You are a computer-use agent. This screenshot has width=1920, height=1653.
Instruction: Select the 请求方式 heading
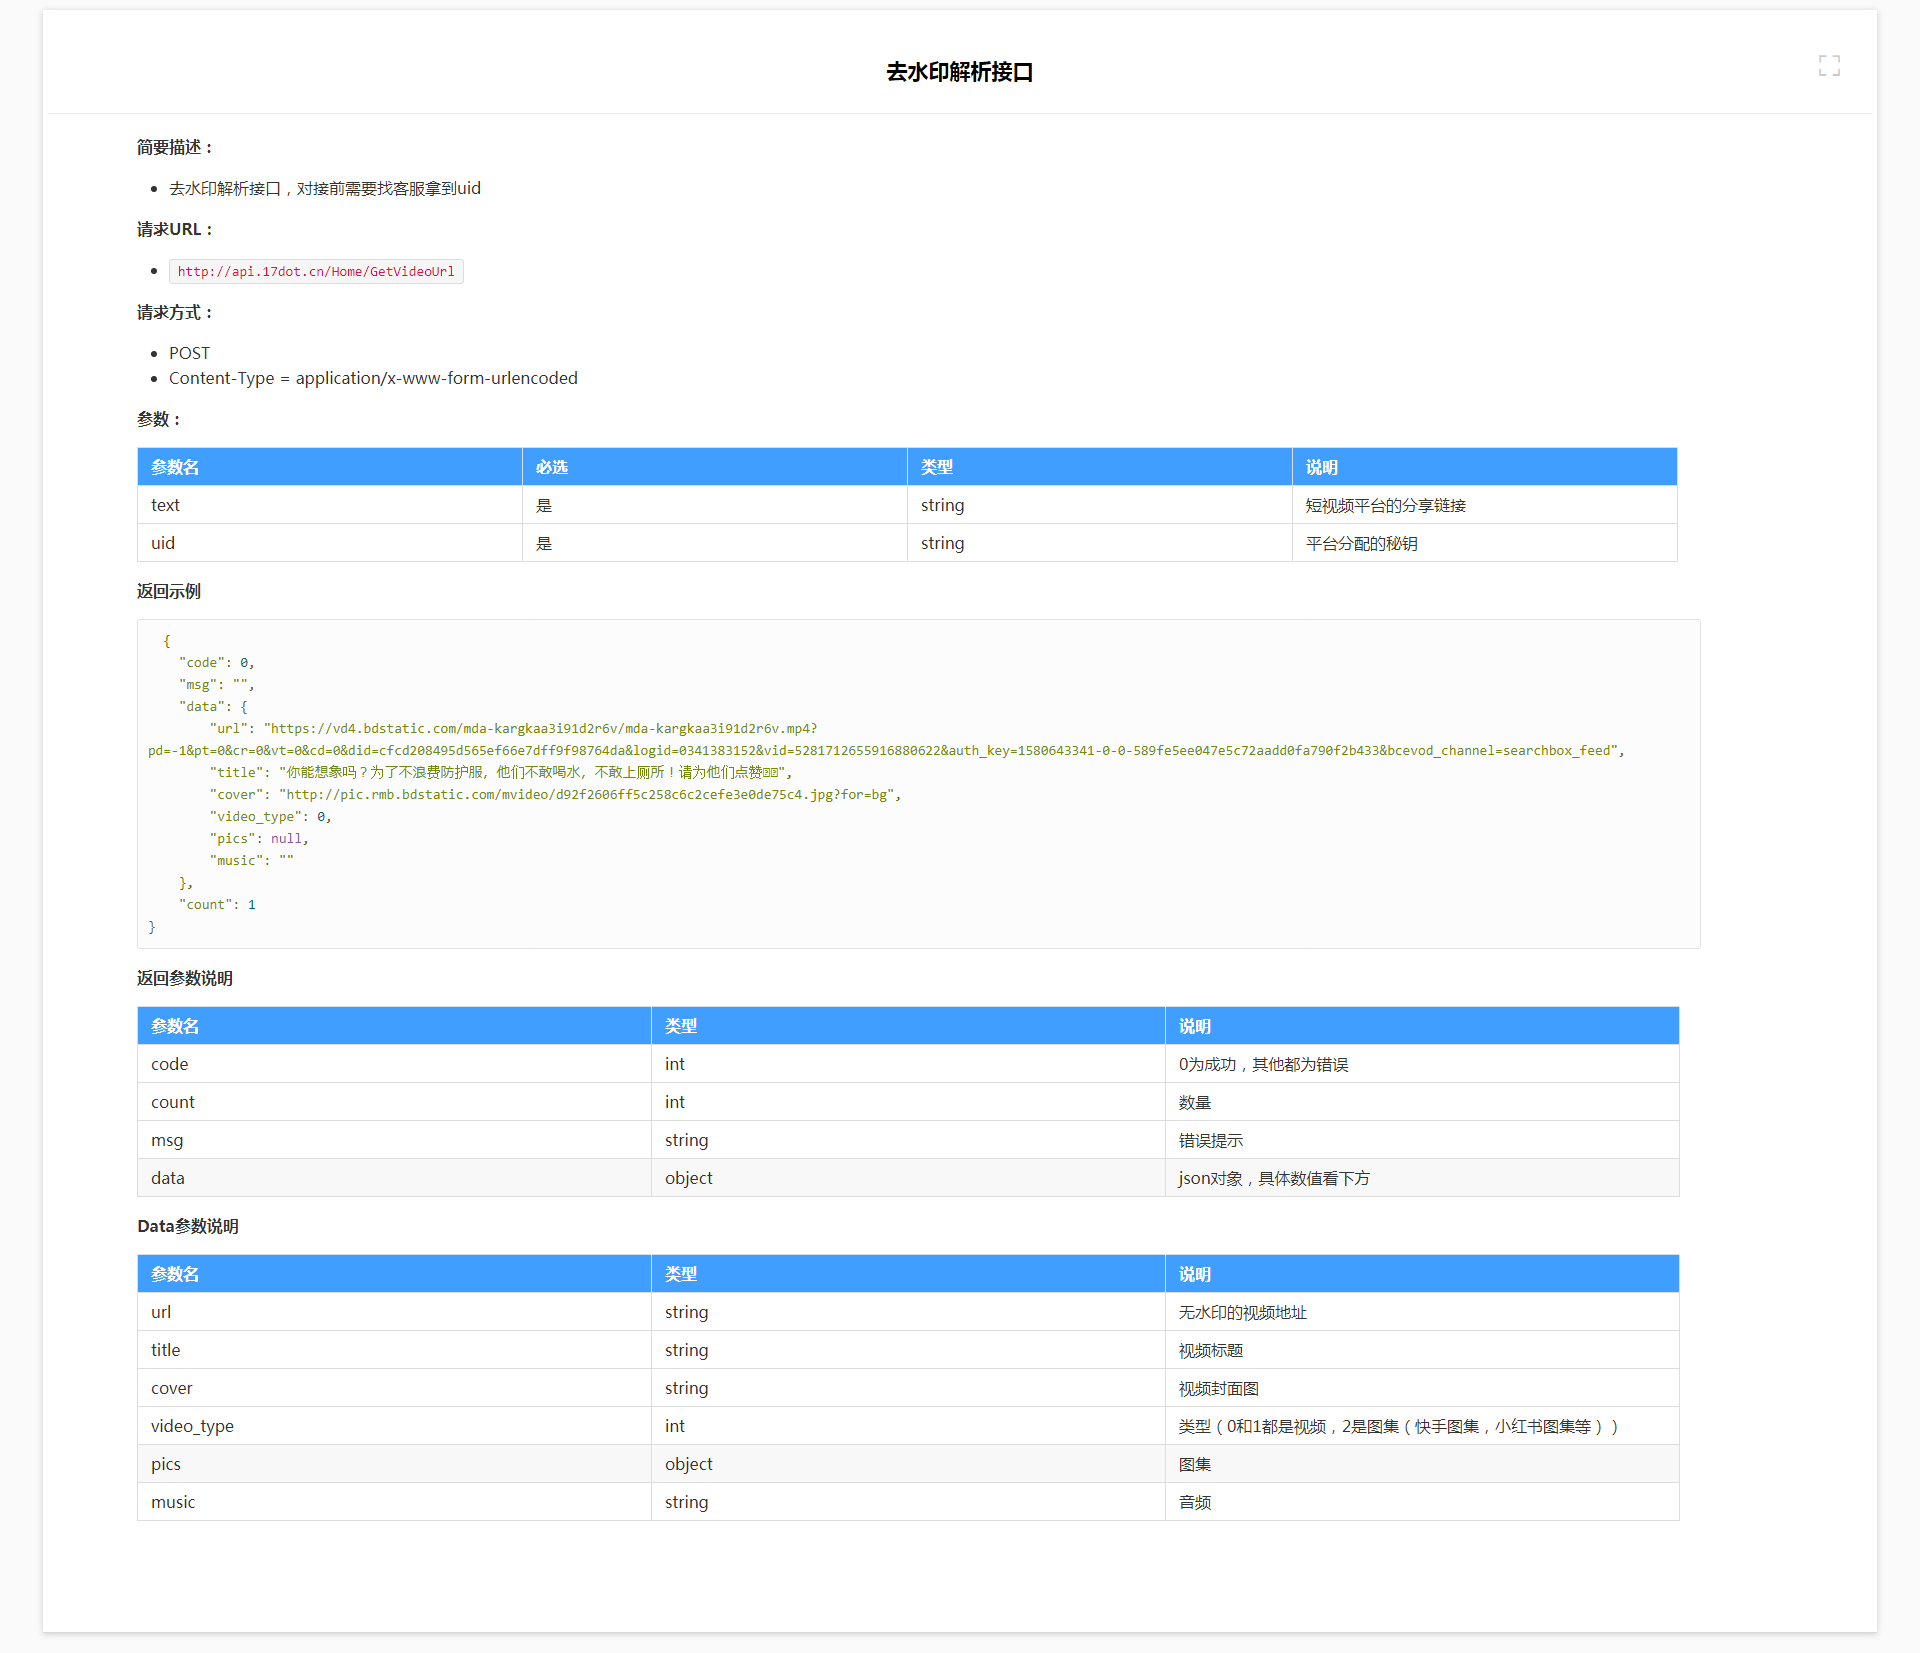tap(175, 312)
